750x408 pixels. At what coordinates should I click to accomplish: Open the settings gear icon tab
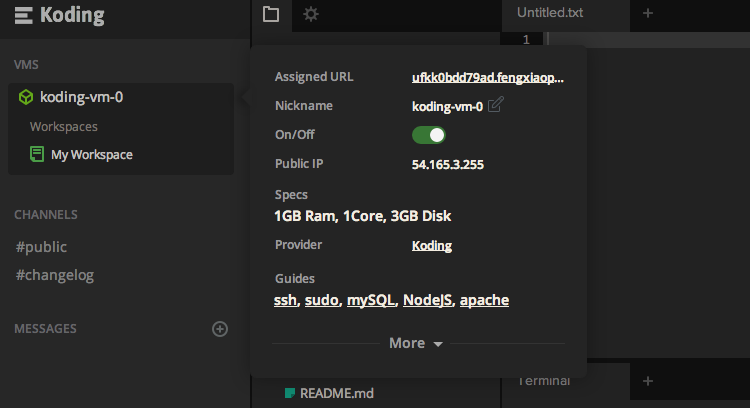point(311,14)
